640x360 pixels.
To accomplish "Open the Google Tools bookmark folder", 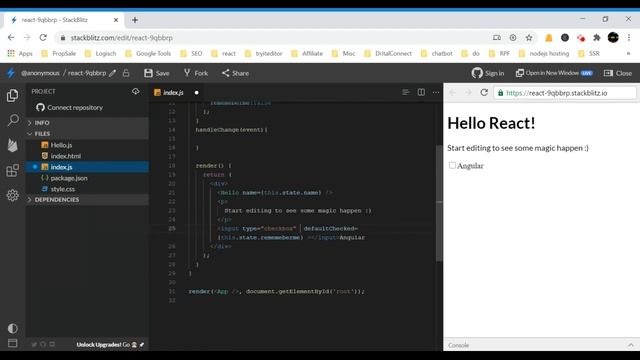I will click(x=148, y=53).
